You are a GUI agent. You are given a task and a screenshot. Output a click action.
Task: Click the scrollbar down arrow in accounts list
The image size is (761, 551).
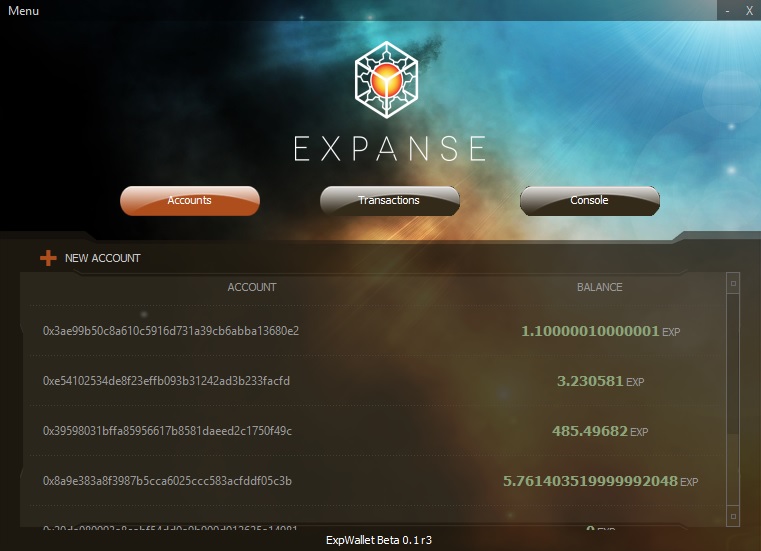point(733,516)
